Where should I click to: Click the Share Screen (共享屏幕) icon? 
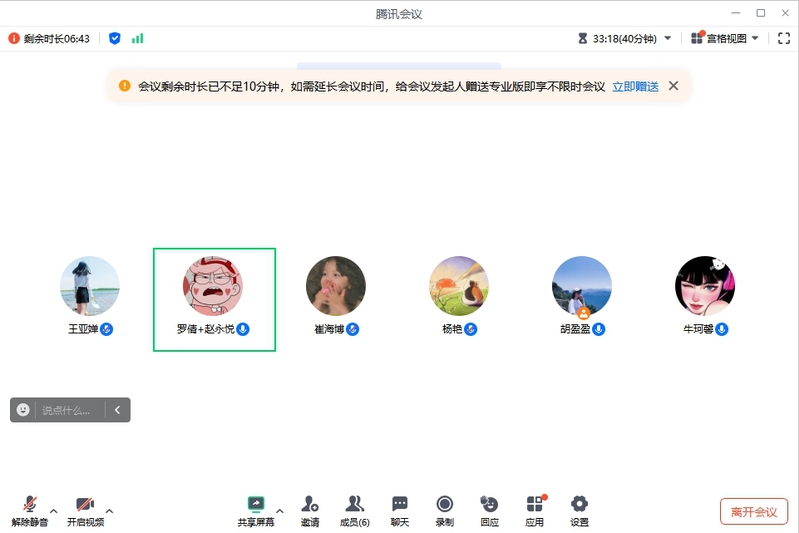click(x=256, y=505)
